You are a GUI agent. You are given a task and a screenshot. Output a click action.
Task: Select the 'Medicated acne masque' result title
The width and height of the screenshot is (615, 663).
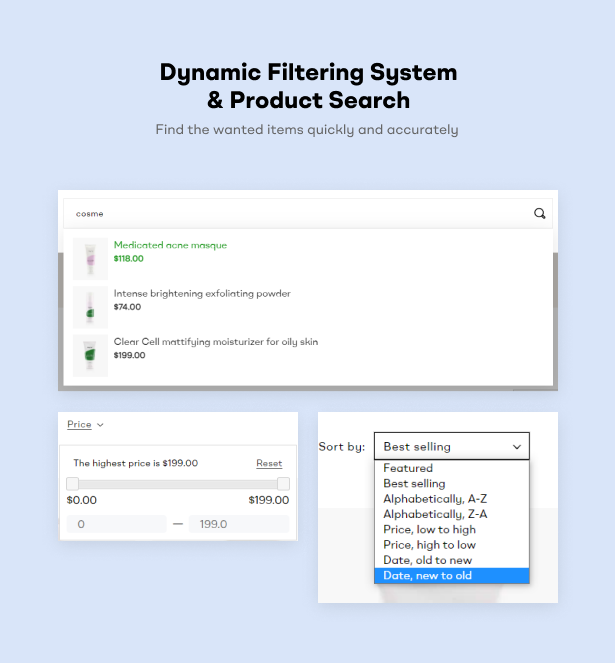click(x=170, y=245)
